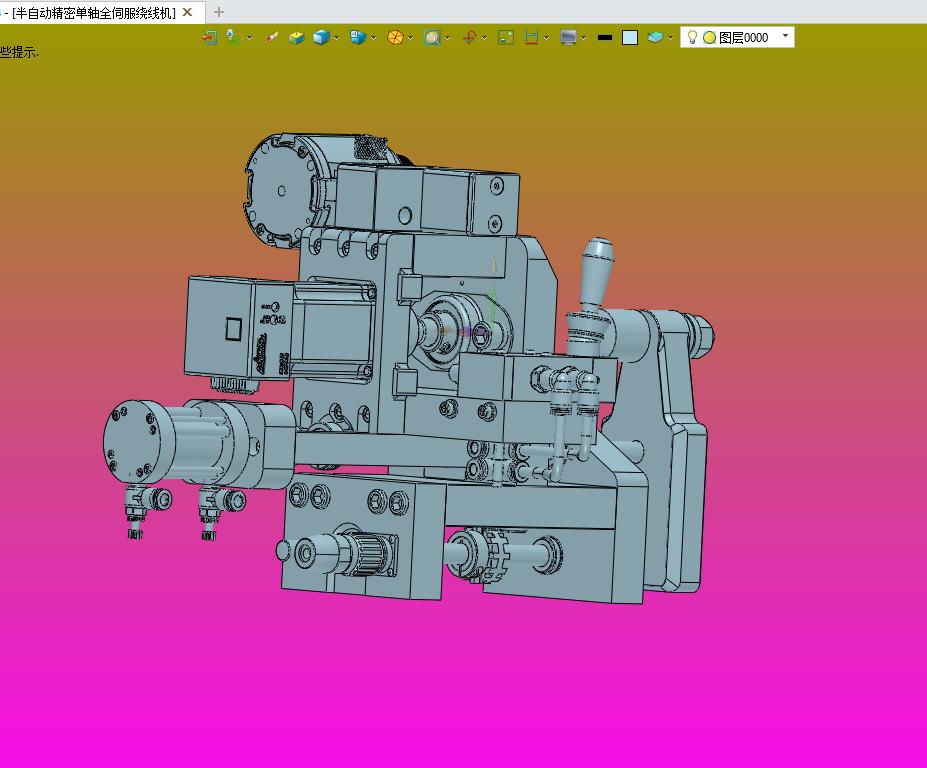This screenshot has height=768, width=927.
Task: Toggle the light bulb layer visibility icon
Action: [692, 37]
